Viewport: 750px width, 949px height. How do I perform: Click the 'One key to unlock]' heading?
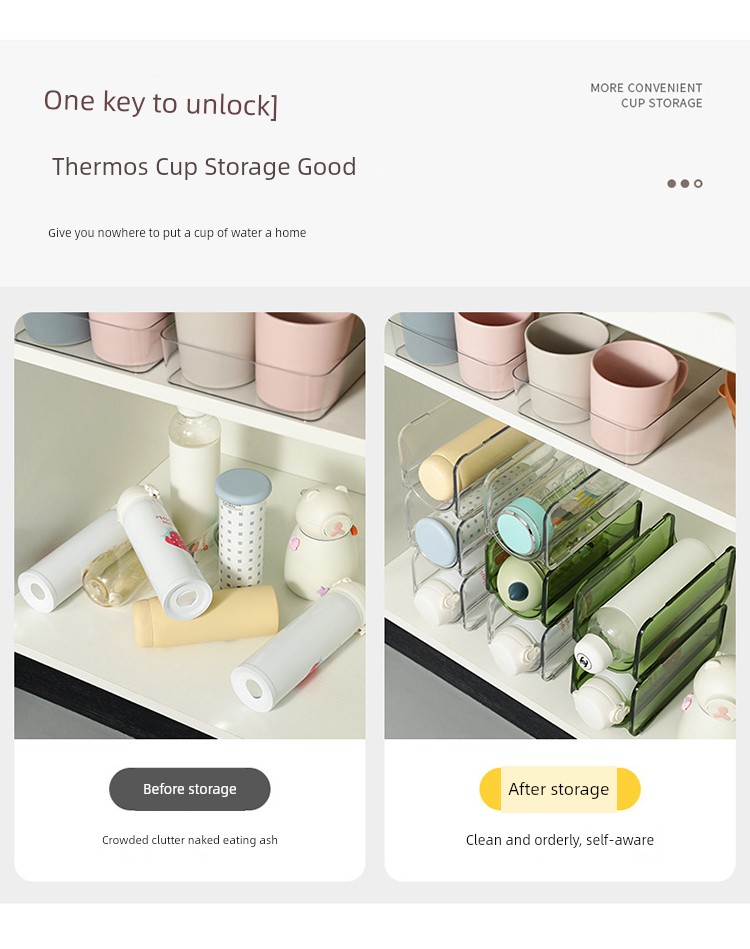pyautogui.click(x=160, y=103)
